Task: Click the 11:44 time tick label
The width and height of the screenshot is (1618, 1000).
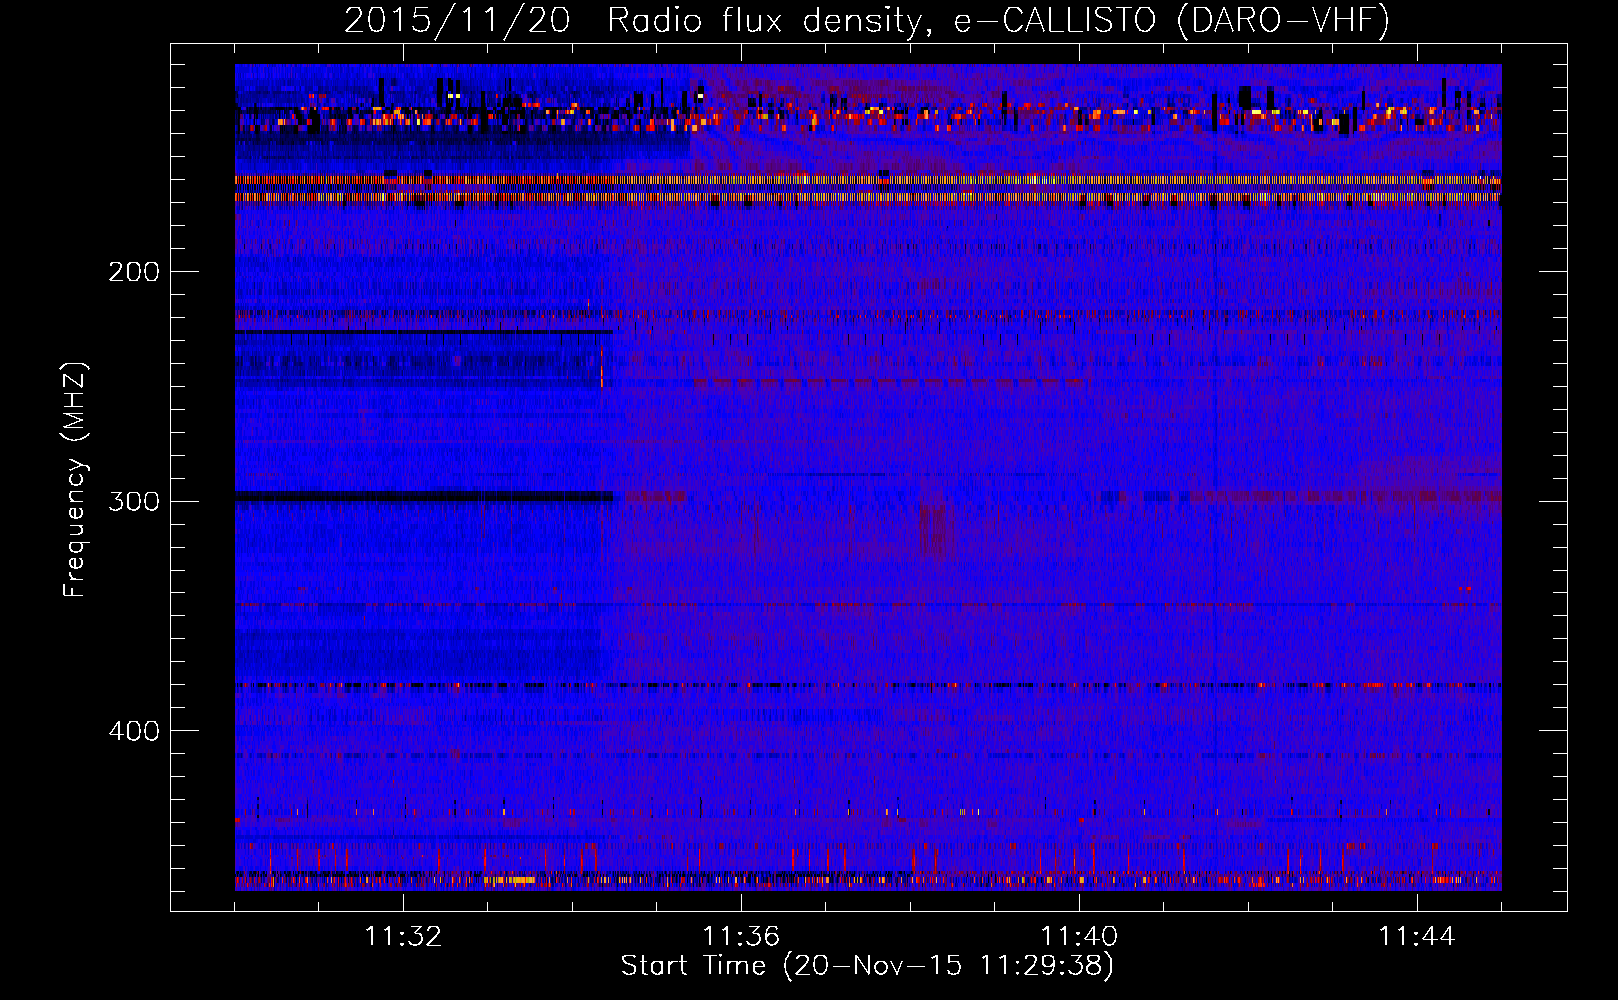Action: [x=1417, y=937]
